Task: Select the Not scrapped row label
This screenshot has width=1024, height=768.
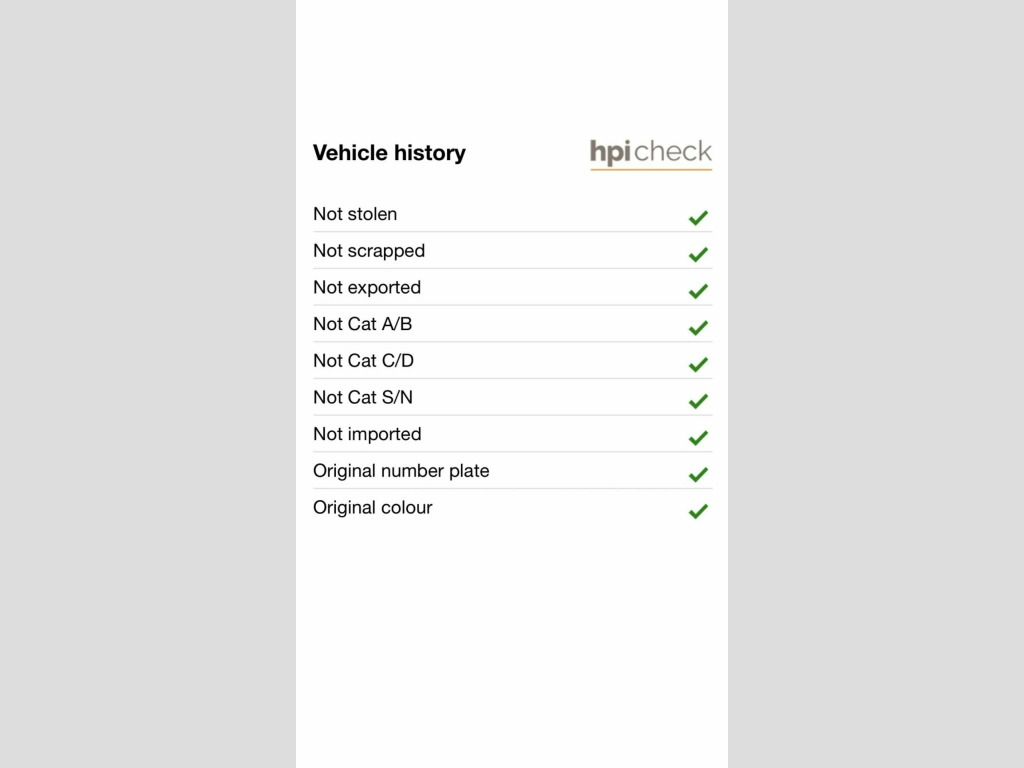Action: point(369,251)
